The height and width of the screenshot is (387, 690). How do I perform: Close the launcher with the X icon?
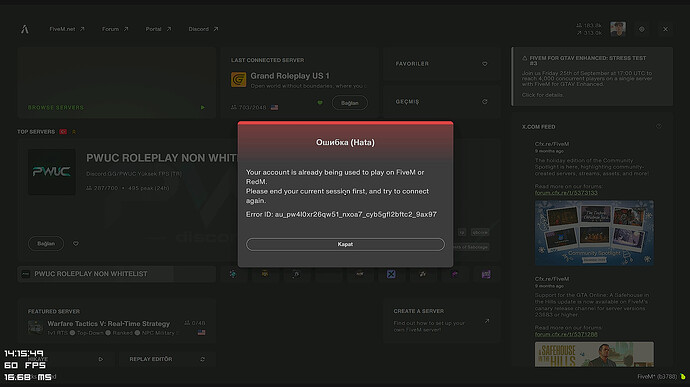tap(665, 29)
